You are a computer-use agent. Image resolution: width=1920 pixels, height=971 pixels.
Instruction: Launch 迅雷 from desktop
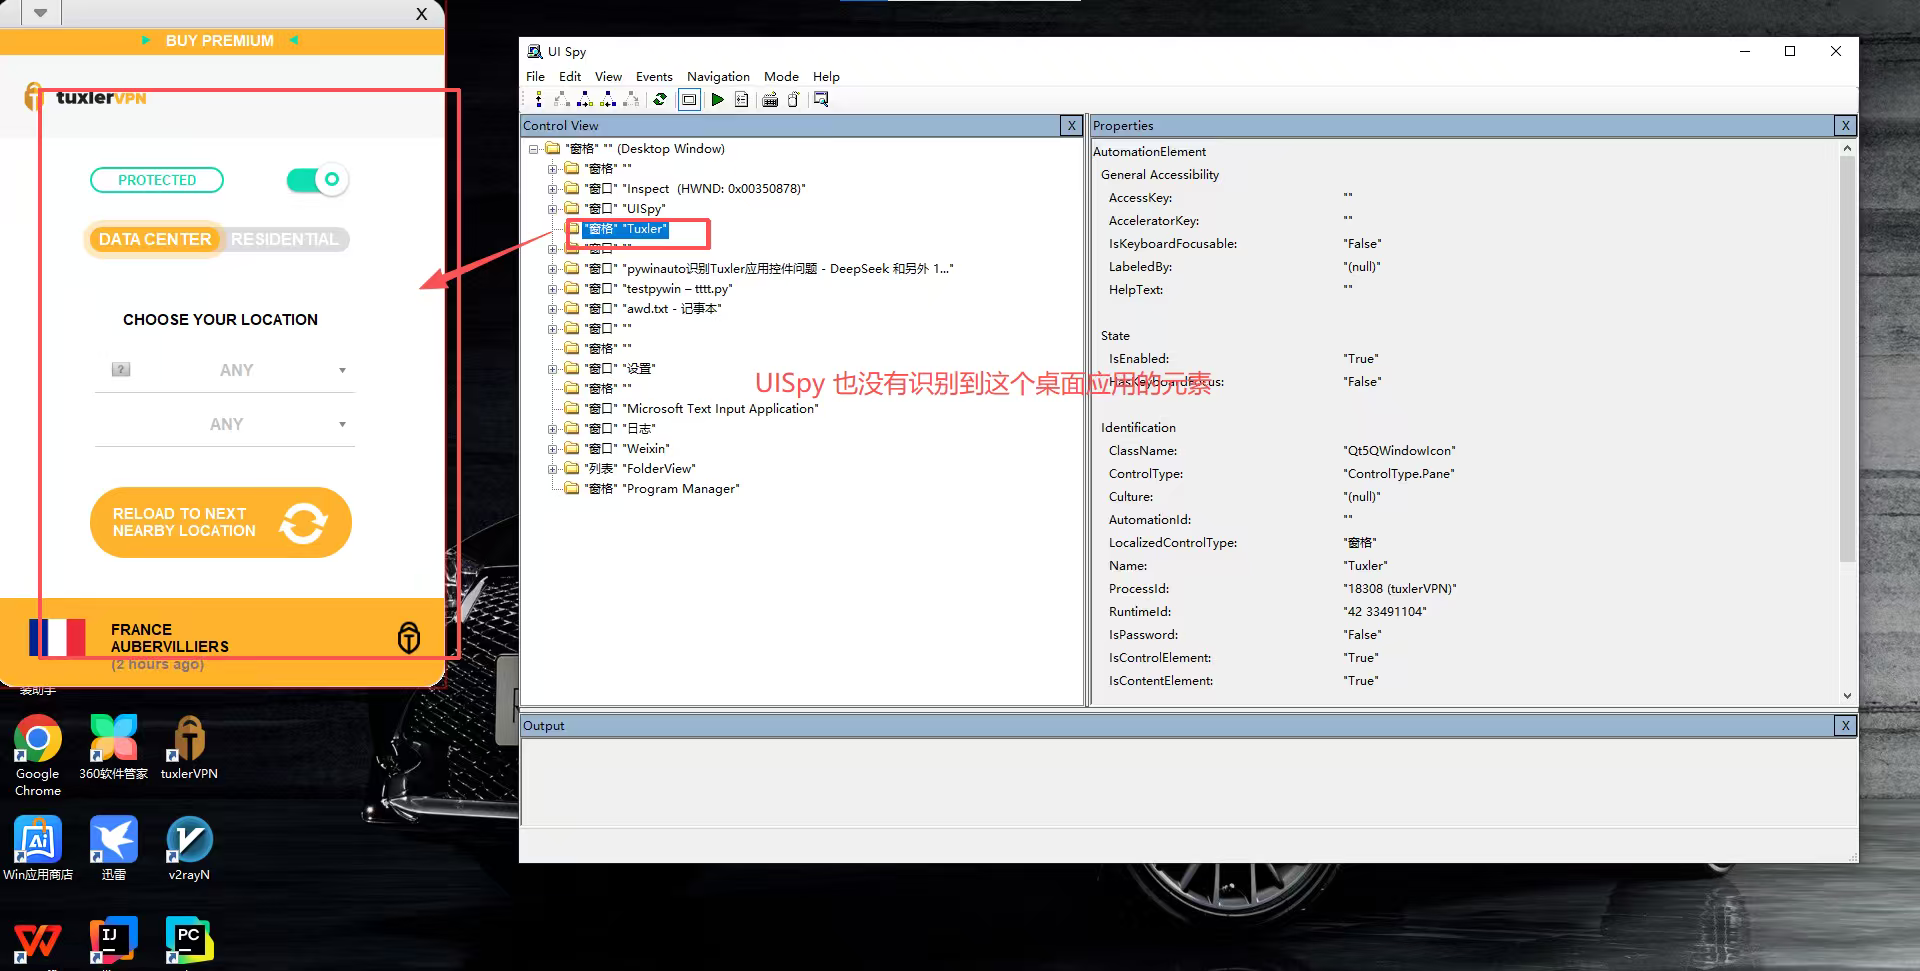113,848
